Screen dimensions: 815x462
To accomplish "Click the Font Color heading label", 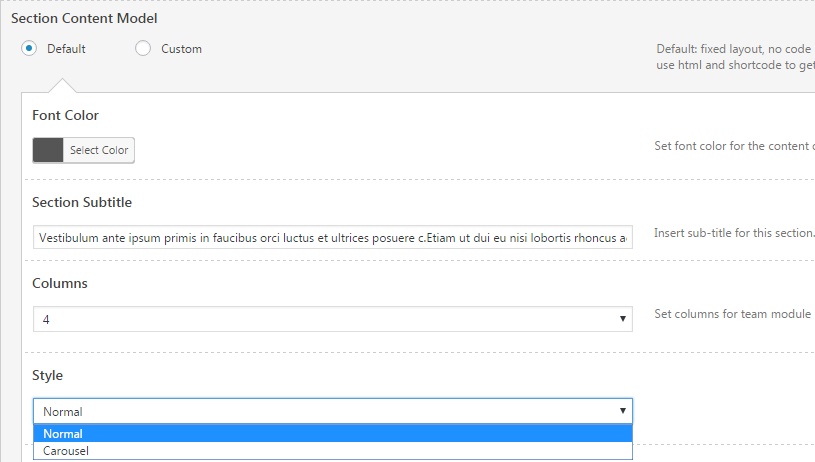I will coord(65,115).
